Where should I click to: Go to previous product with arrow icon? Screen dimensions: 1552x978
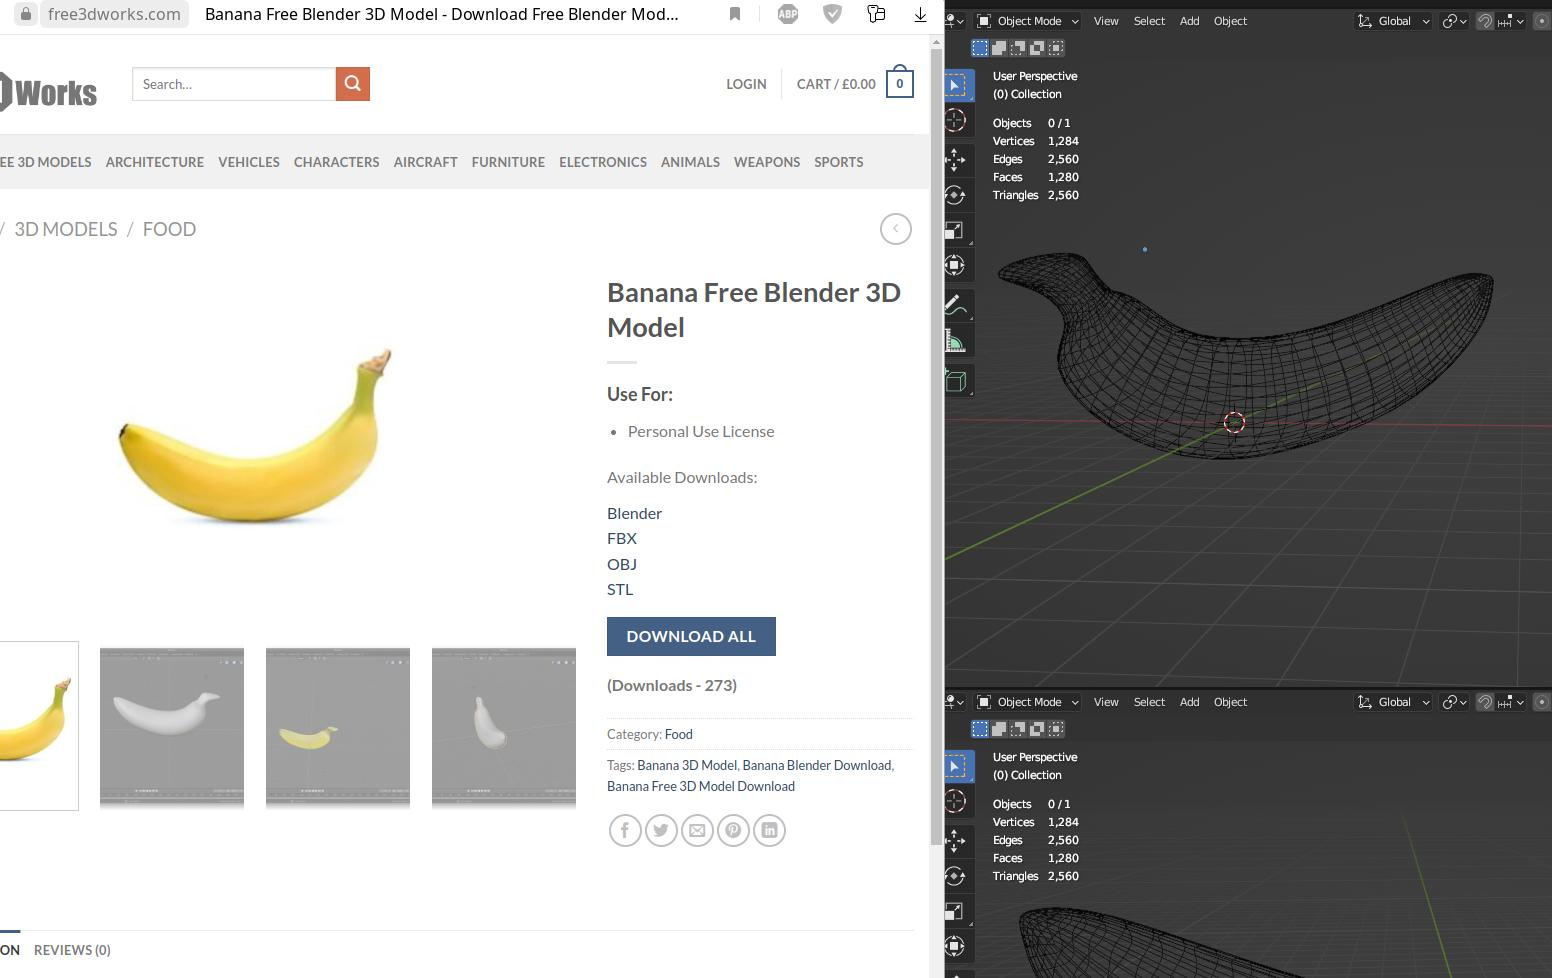tap(896, 229)
